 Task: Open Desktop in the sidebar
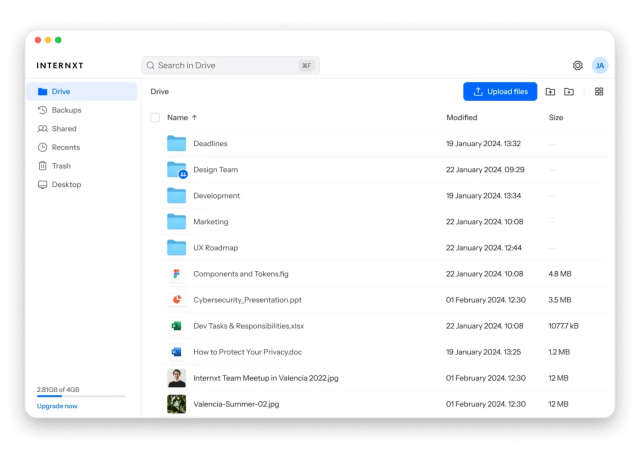pos(82,184)
